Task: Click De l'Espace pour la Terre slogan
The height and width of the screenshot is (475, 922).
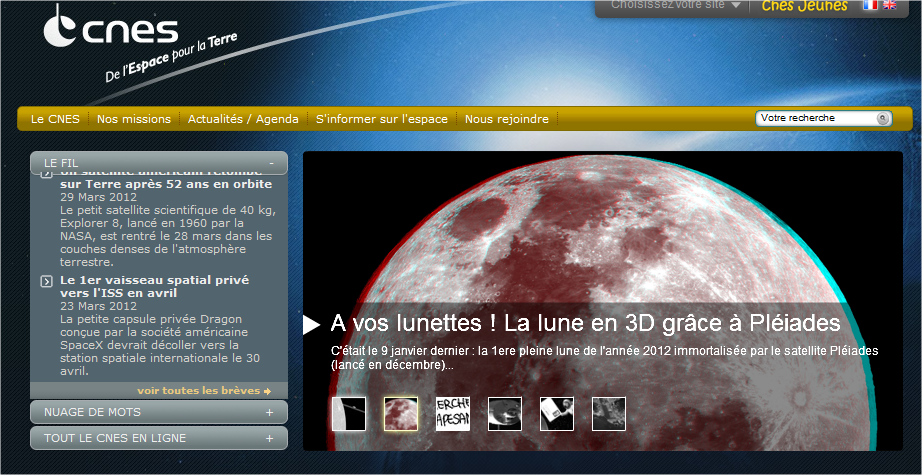Action: click(171, 58)
